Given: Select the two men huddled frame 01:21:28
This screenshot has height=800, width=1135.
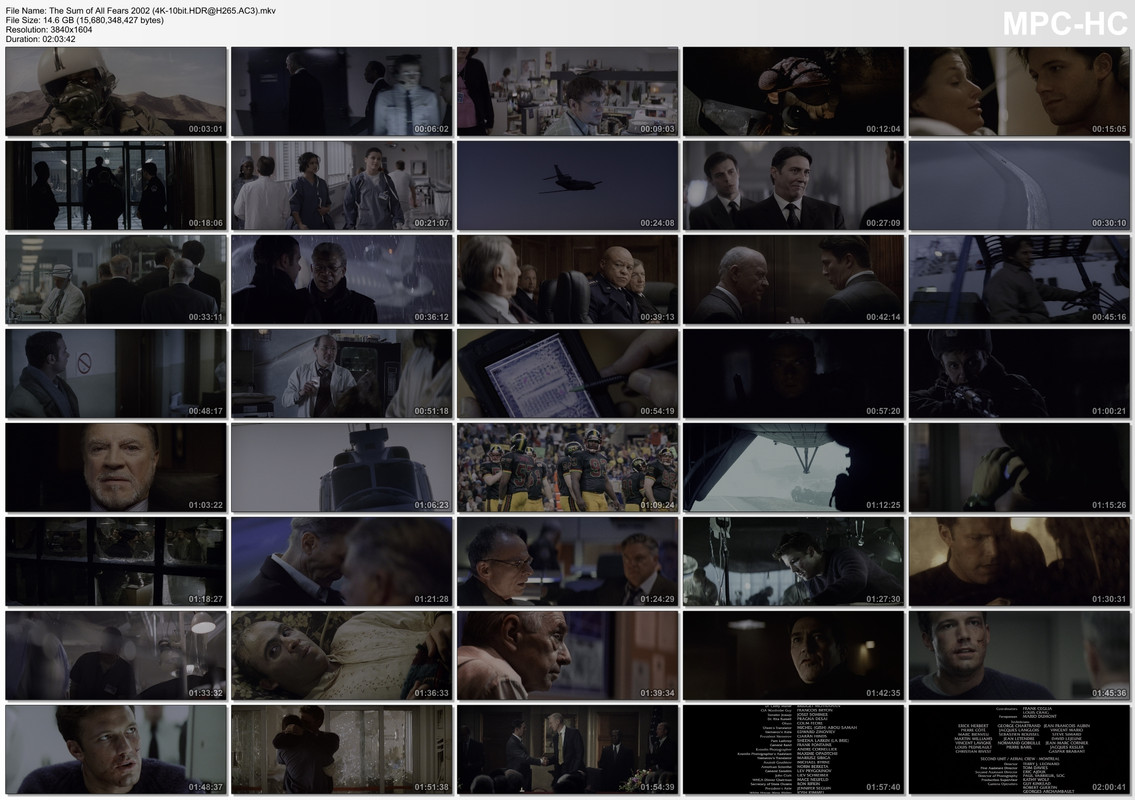Looking at the screenshot, I should tap(342, 562).
